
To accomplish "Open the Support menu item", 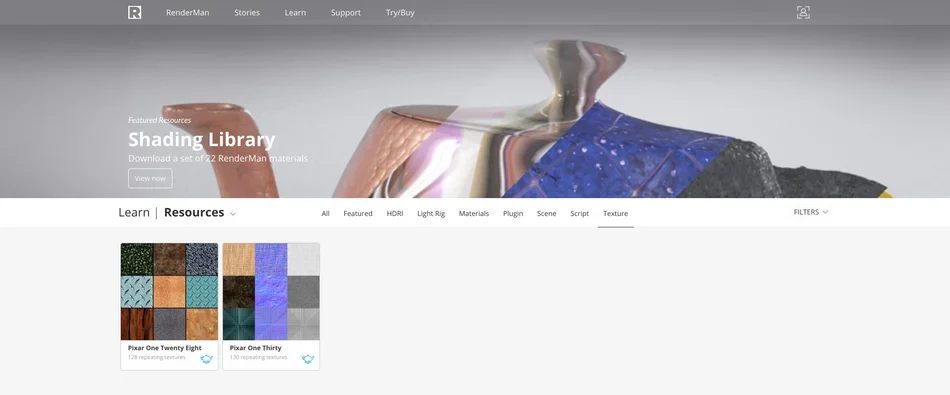I will pyautogui.click(x=346, y=13).
